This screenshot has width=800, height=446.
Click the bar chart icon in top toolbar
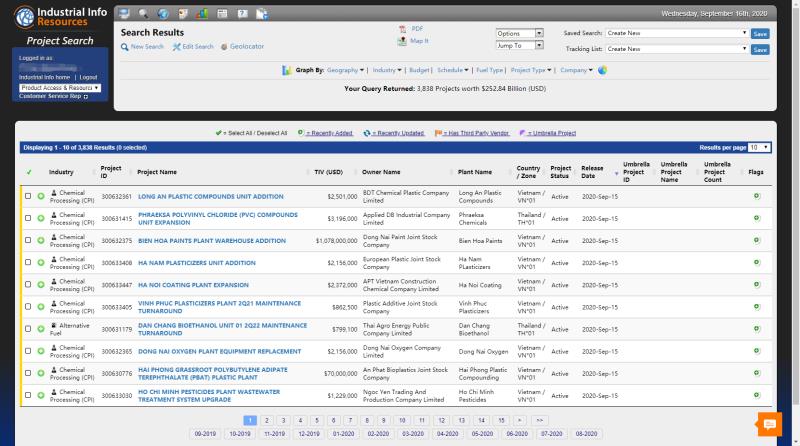(x=201, y=13)
